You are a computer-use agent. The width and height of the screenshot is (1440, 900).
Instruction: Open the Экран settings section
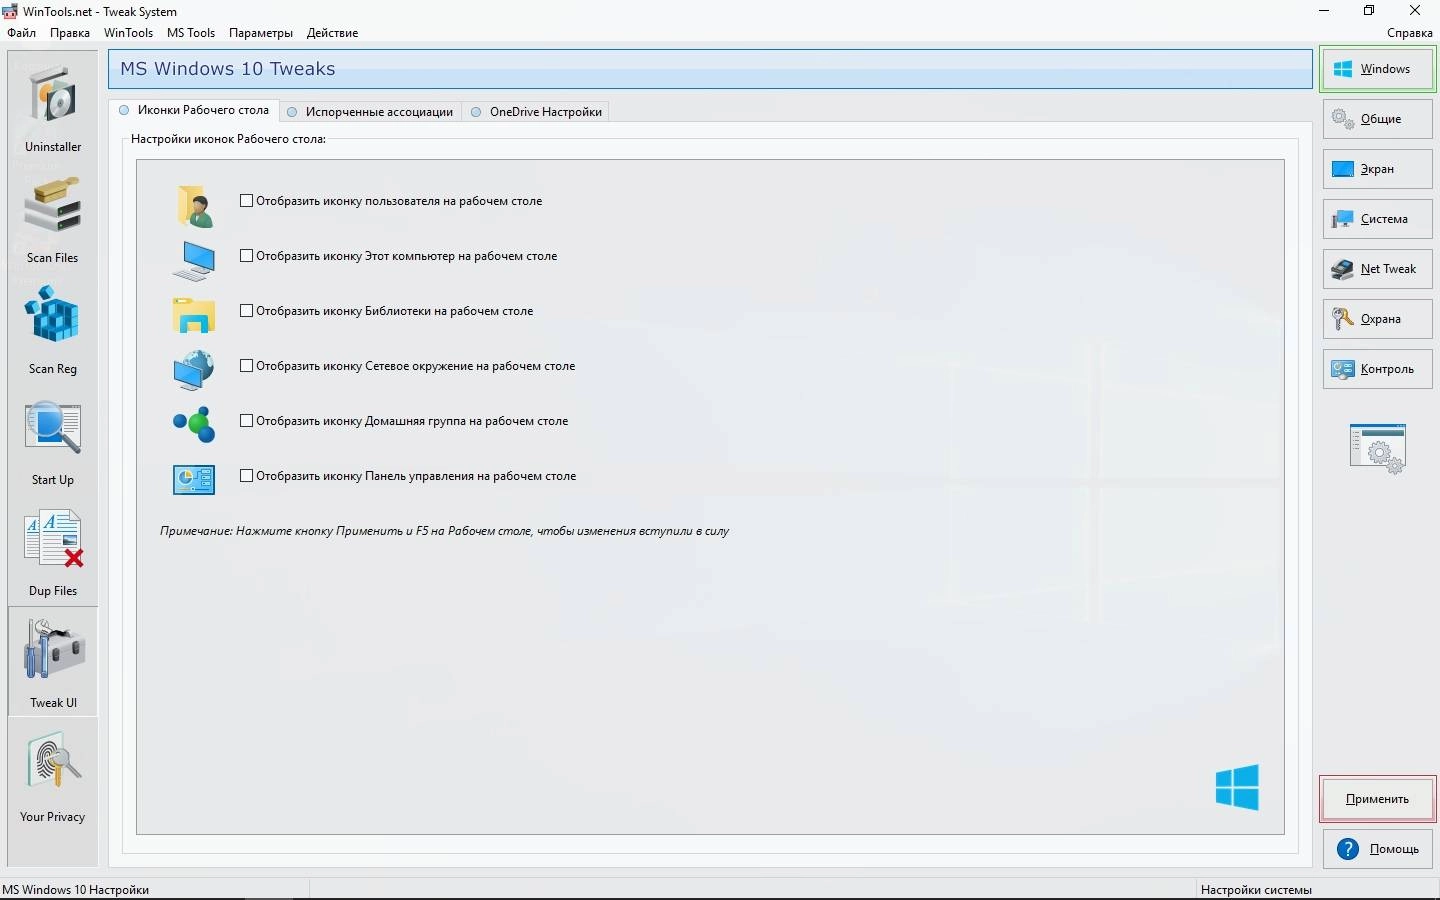point(1377,169)
